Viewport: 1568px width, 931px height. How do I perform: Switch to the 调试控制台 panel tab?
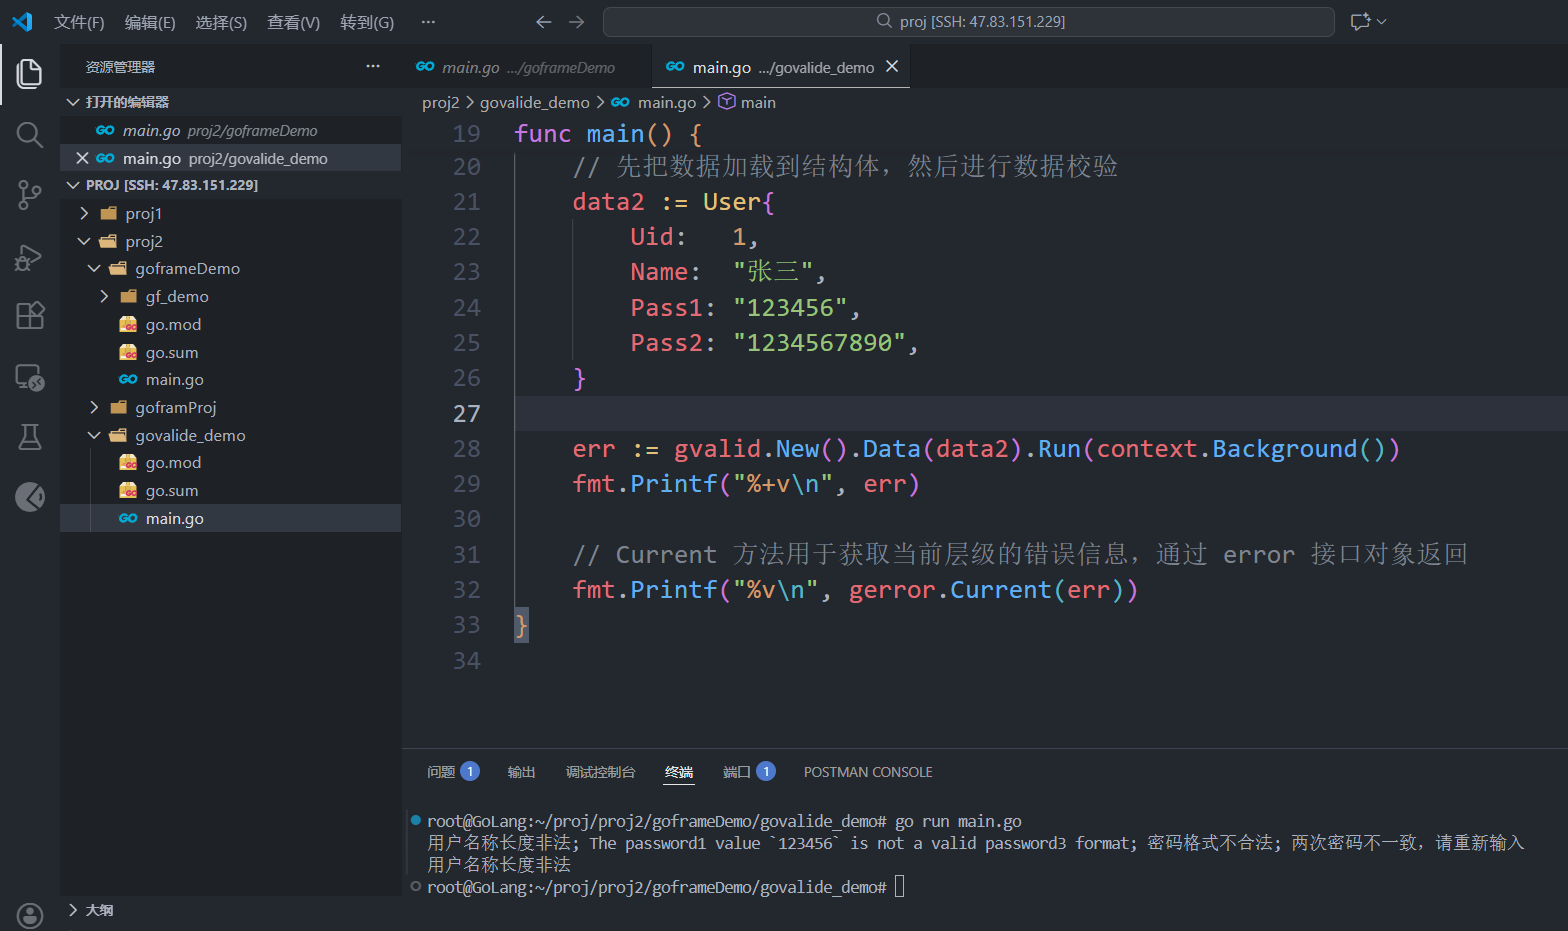600,772
